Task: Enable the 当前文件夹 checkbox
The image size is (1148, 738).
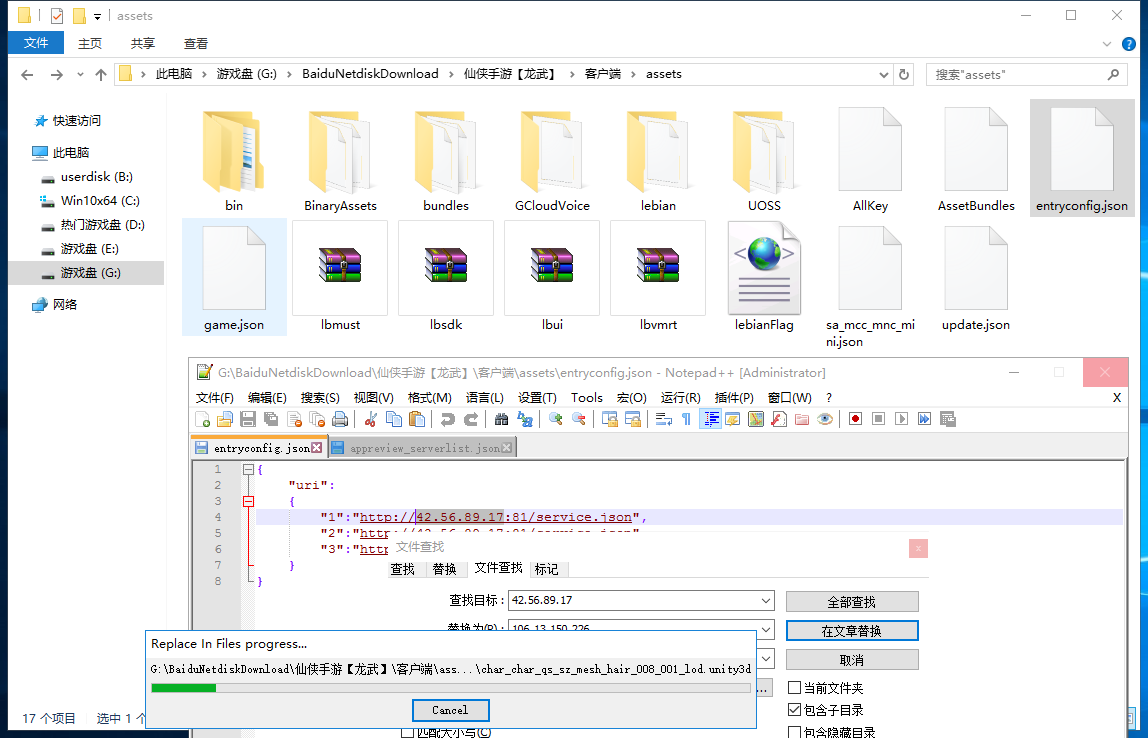Action: tap(795, 688)
